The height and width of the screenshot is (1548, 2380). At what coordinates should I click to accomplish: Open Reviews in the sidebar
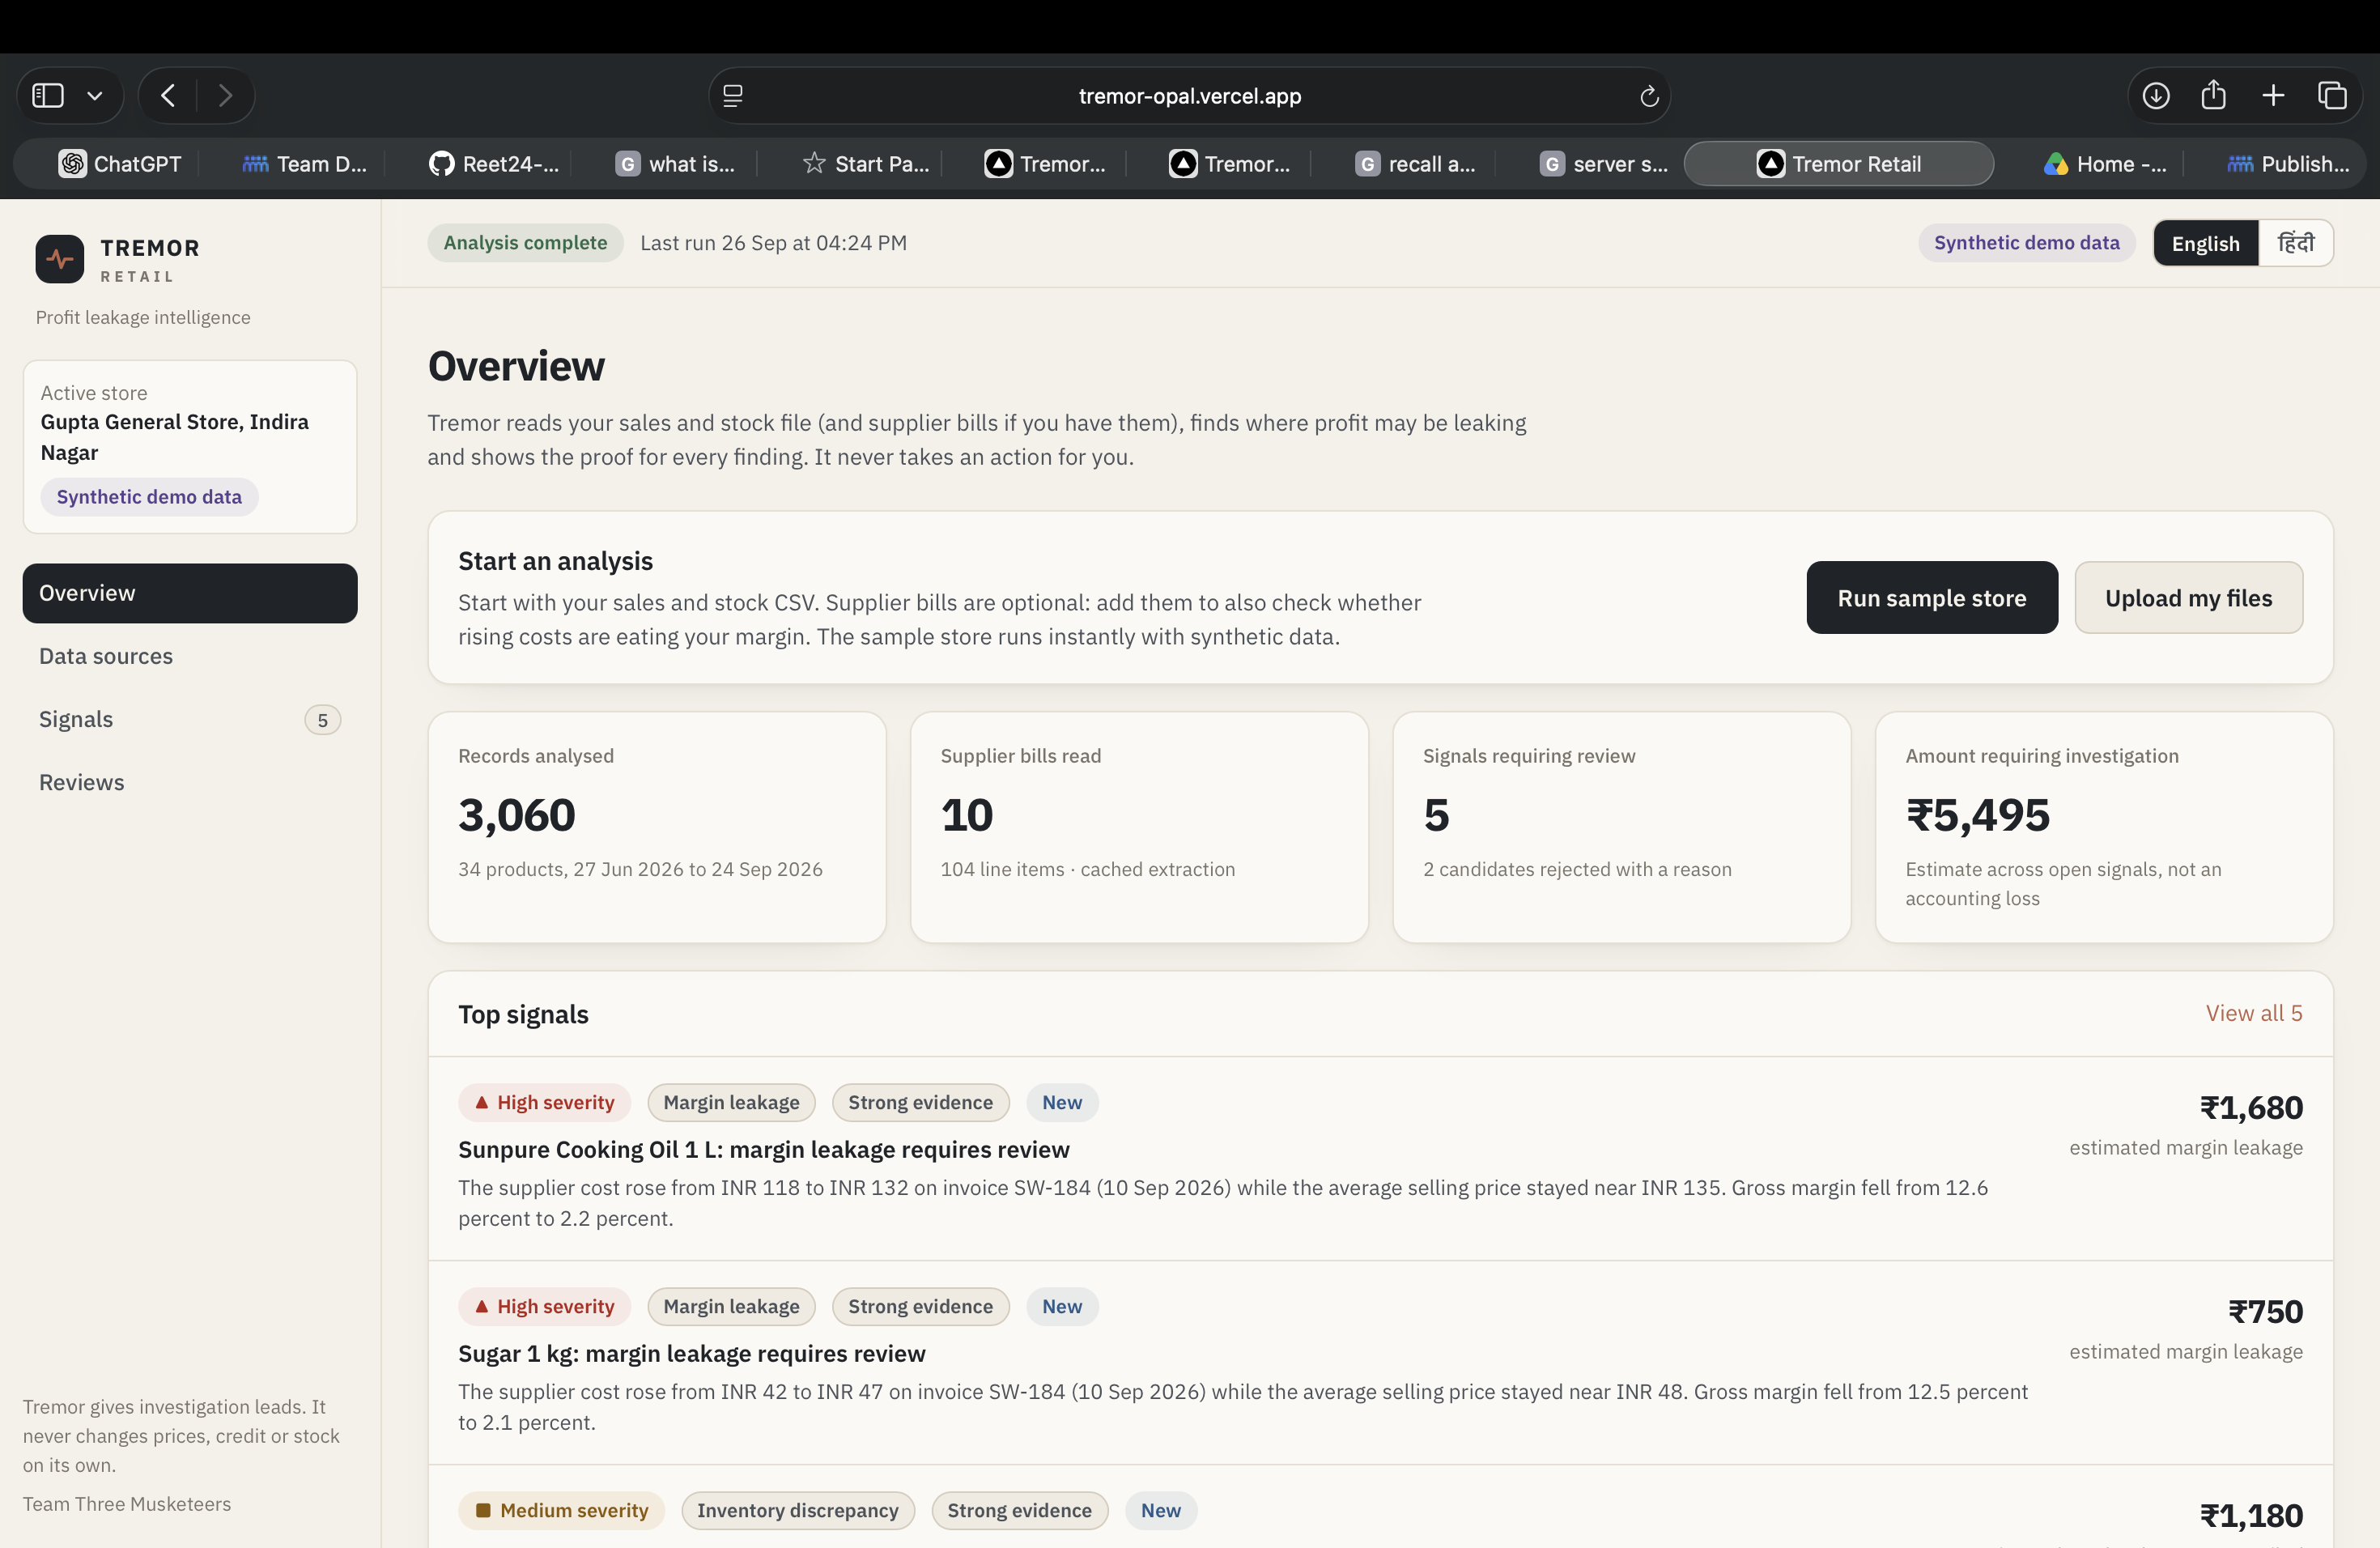(190, 782)
